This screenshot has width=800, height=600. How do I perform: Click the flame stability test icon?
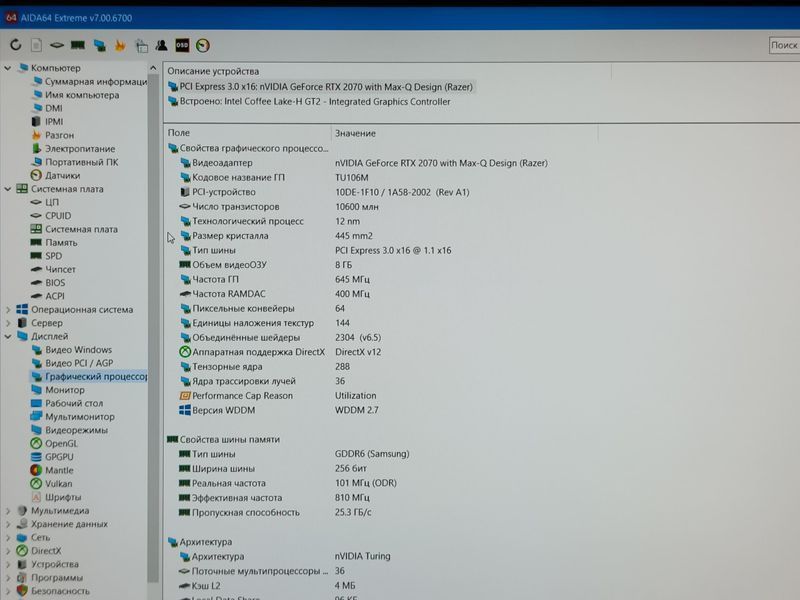pyautogui.click(x=120, y=45)
